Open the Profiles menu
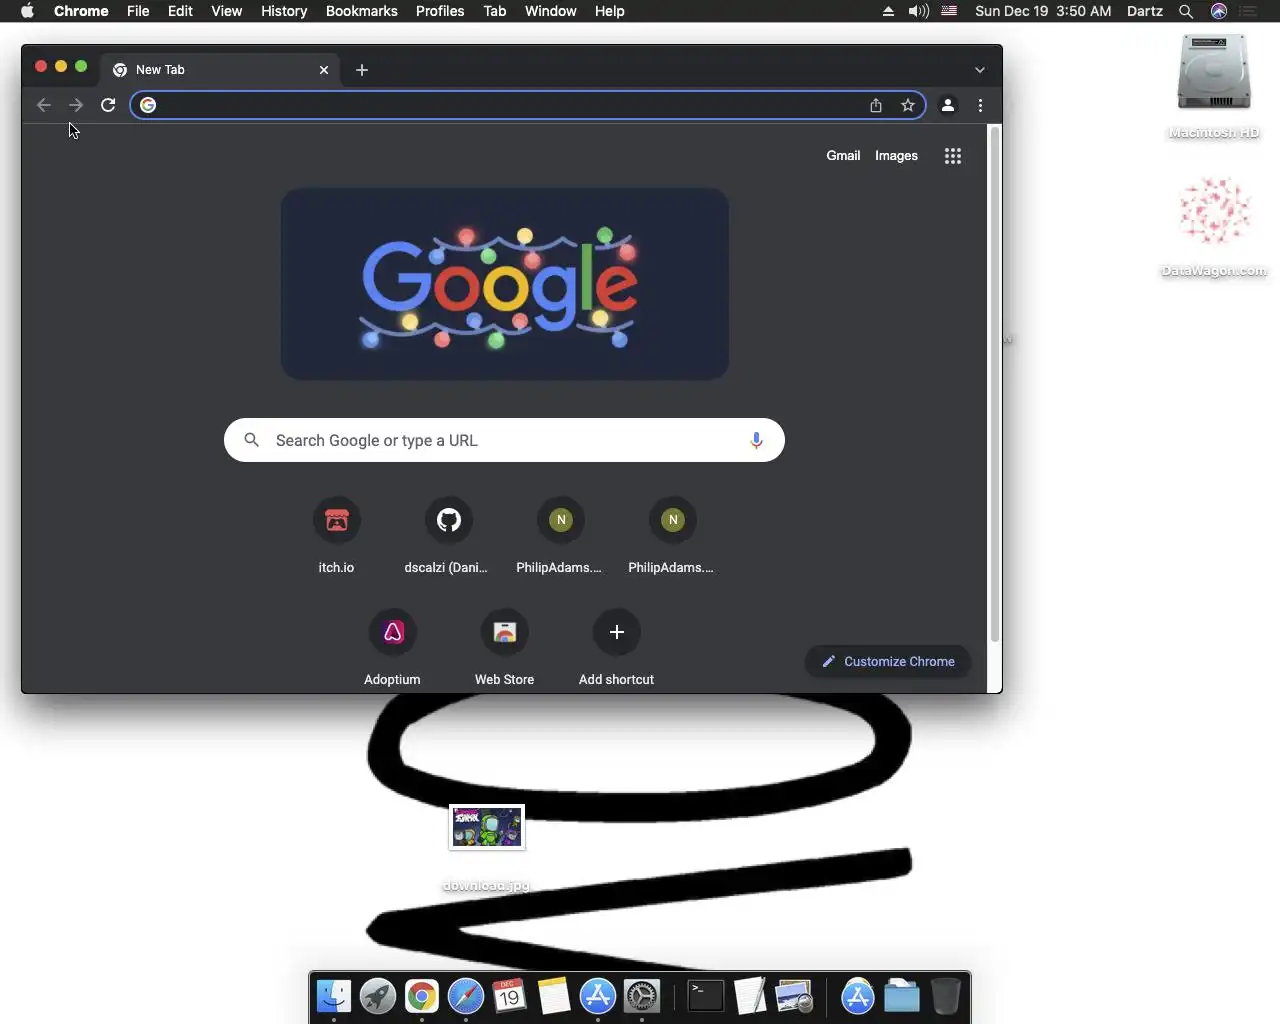Image resolution: width=1280 pixels, height=1024 pixels. (x=440, y=11)
